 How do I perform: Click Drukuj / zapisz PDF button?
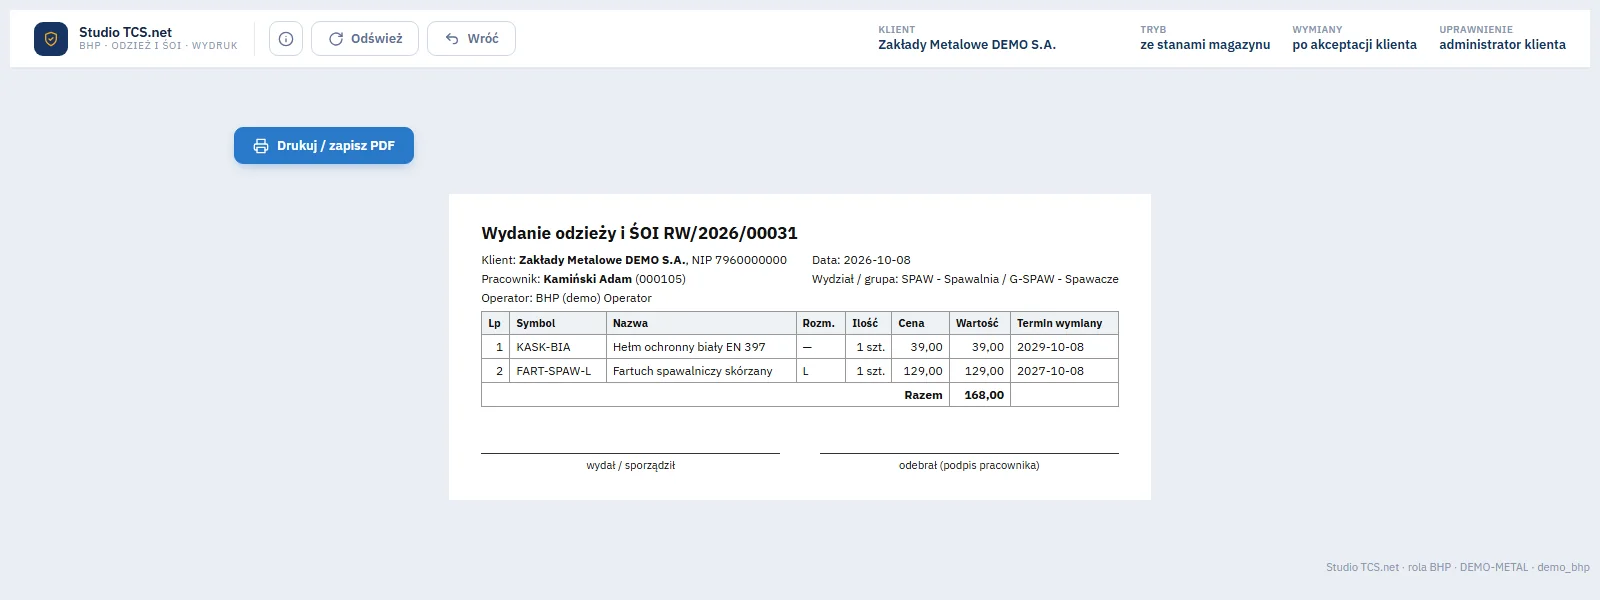click(324, 146)
